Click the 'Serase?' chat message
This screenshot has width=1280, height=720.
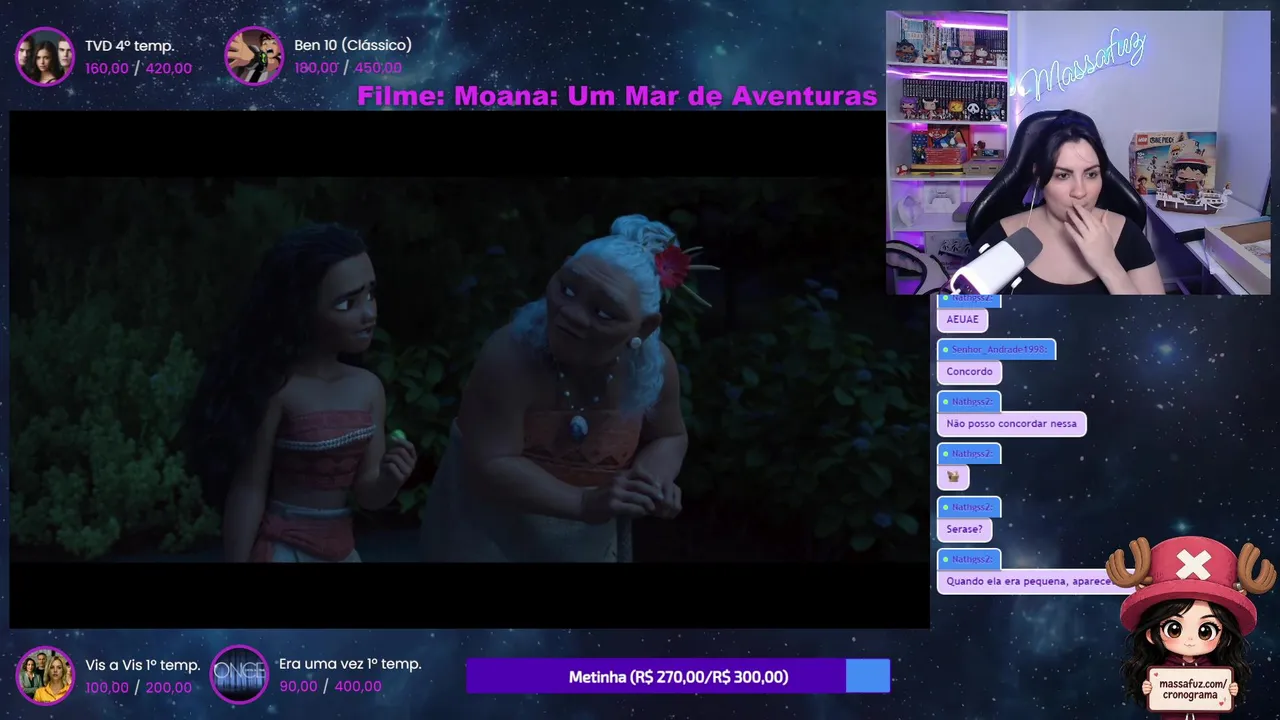pyautogui.click(x=964, y=529)
